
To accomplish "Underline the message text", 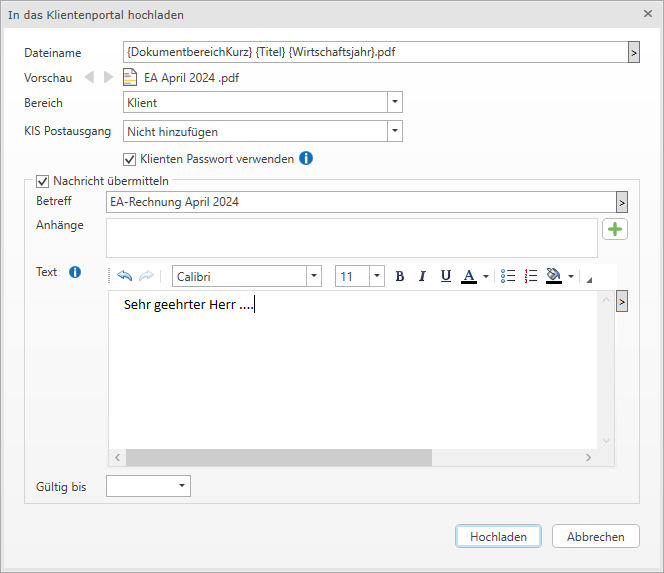I will (445, 276).
